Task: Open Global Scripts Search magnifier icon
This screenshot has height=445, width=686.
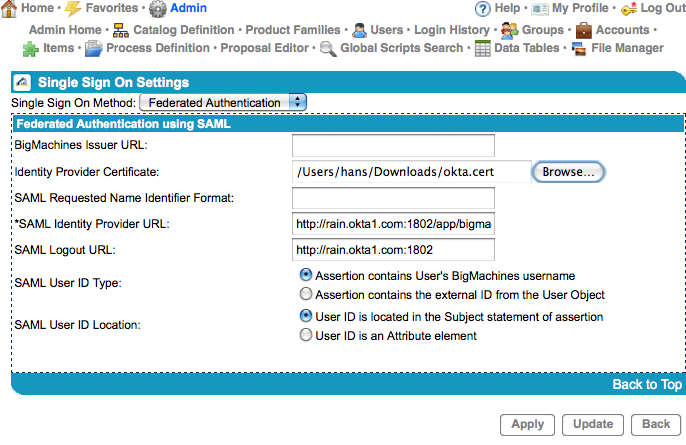Action: pyautogui.click(x=328, y=48)
